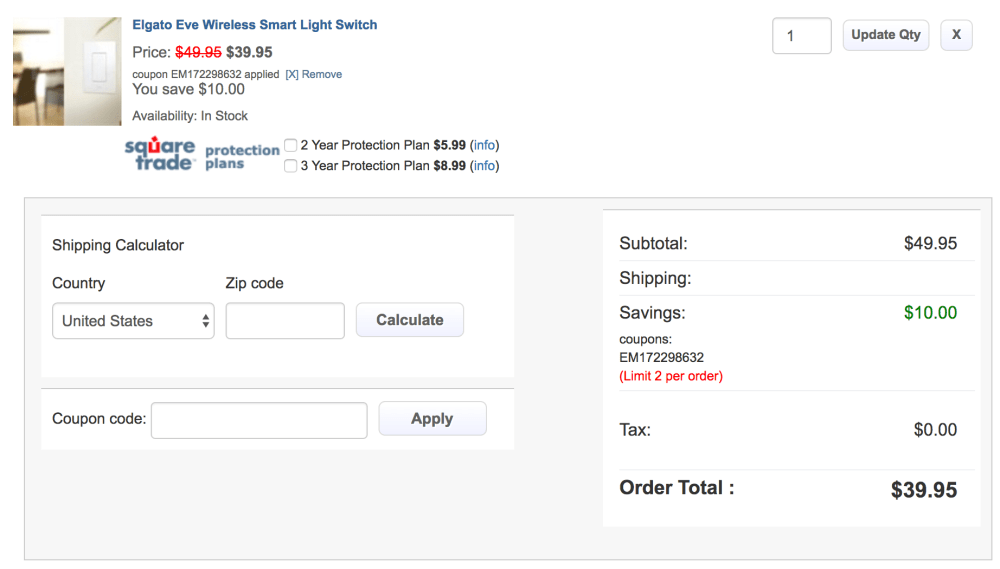View info link for 3 Year Protection Plan
1000x569 pixels.
[484, 166]
